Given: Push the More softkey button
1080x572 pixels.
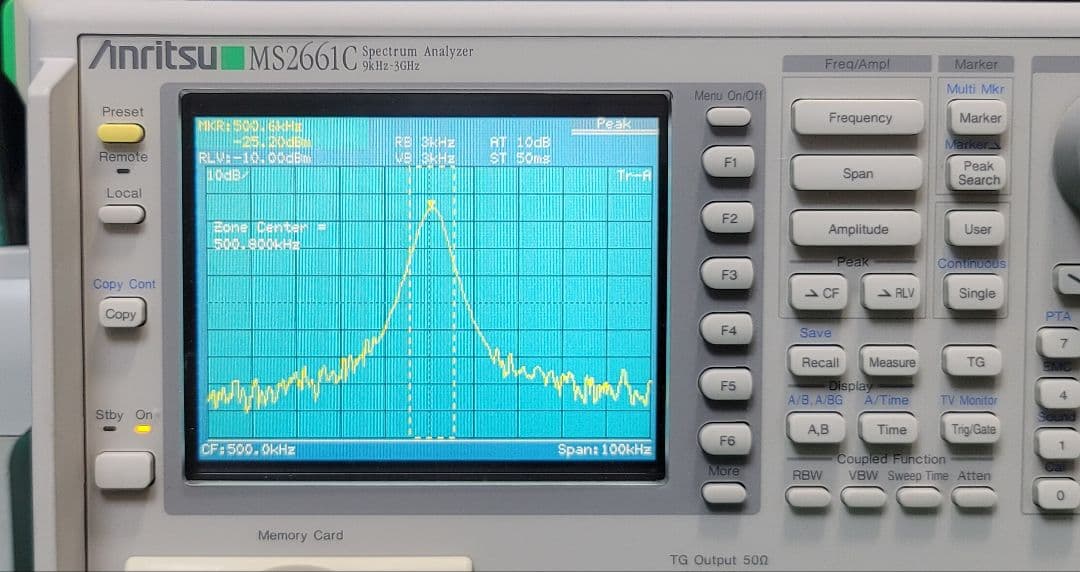Looking at the screenshot, I should pos(724,493).
